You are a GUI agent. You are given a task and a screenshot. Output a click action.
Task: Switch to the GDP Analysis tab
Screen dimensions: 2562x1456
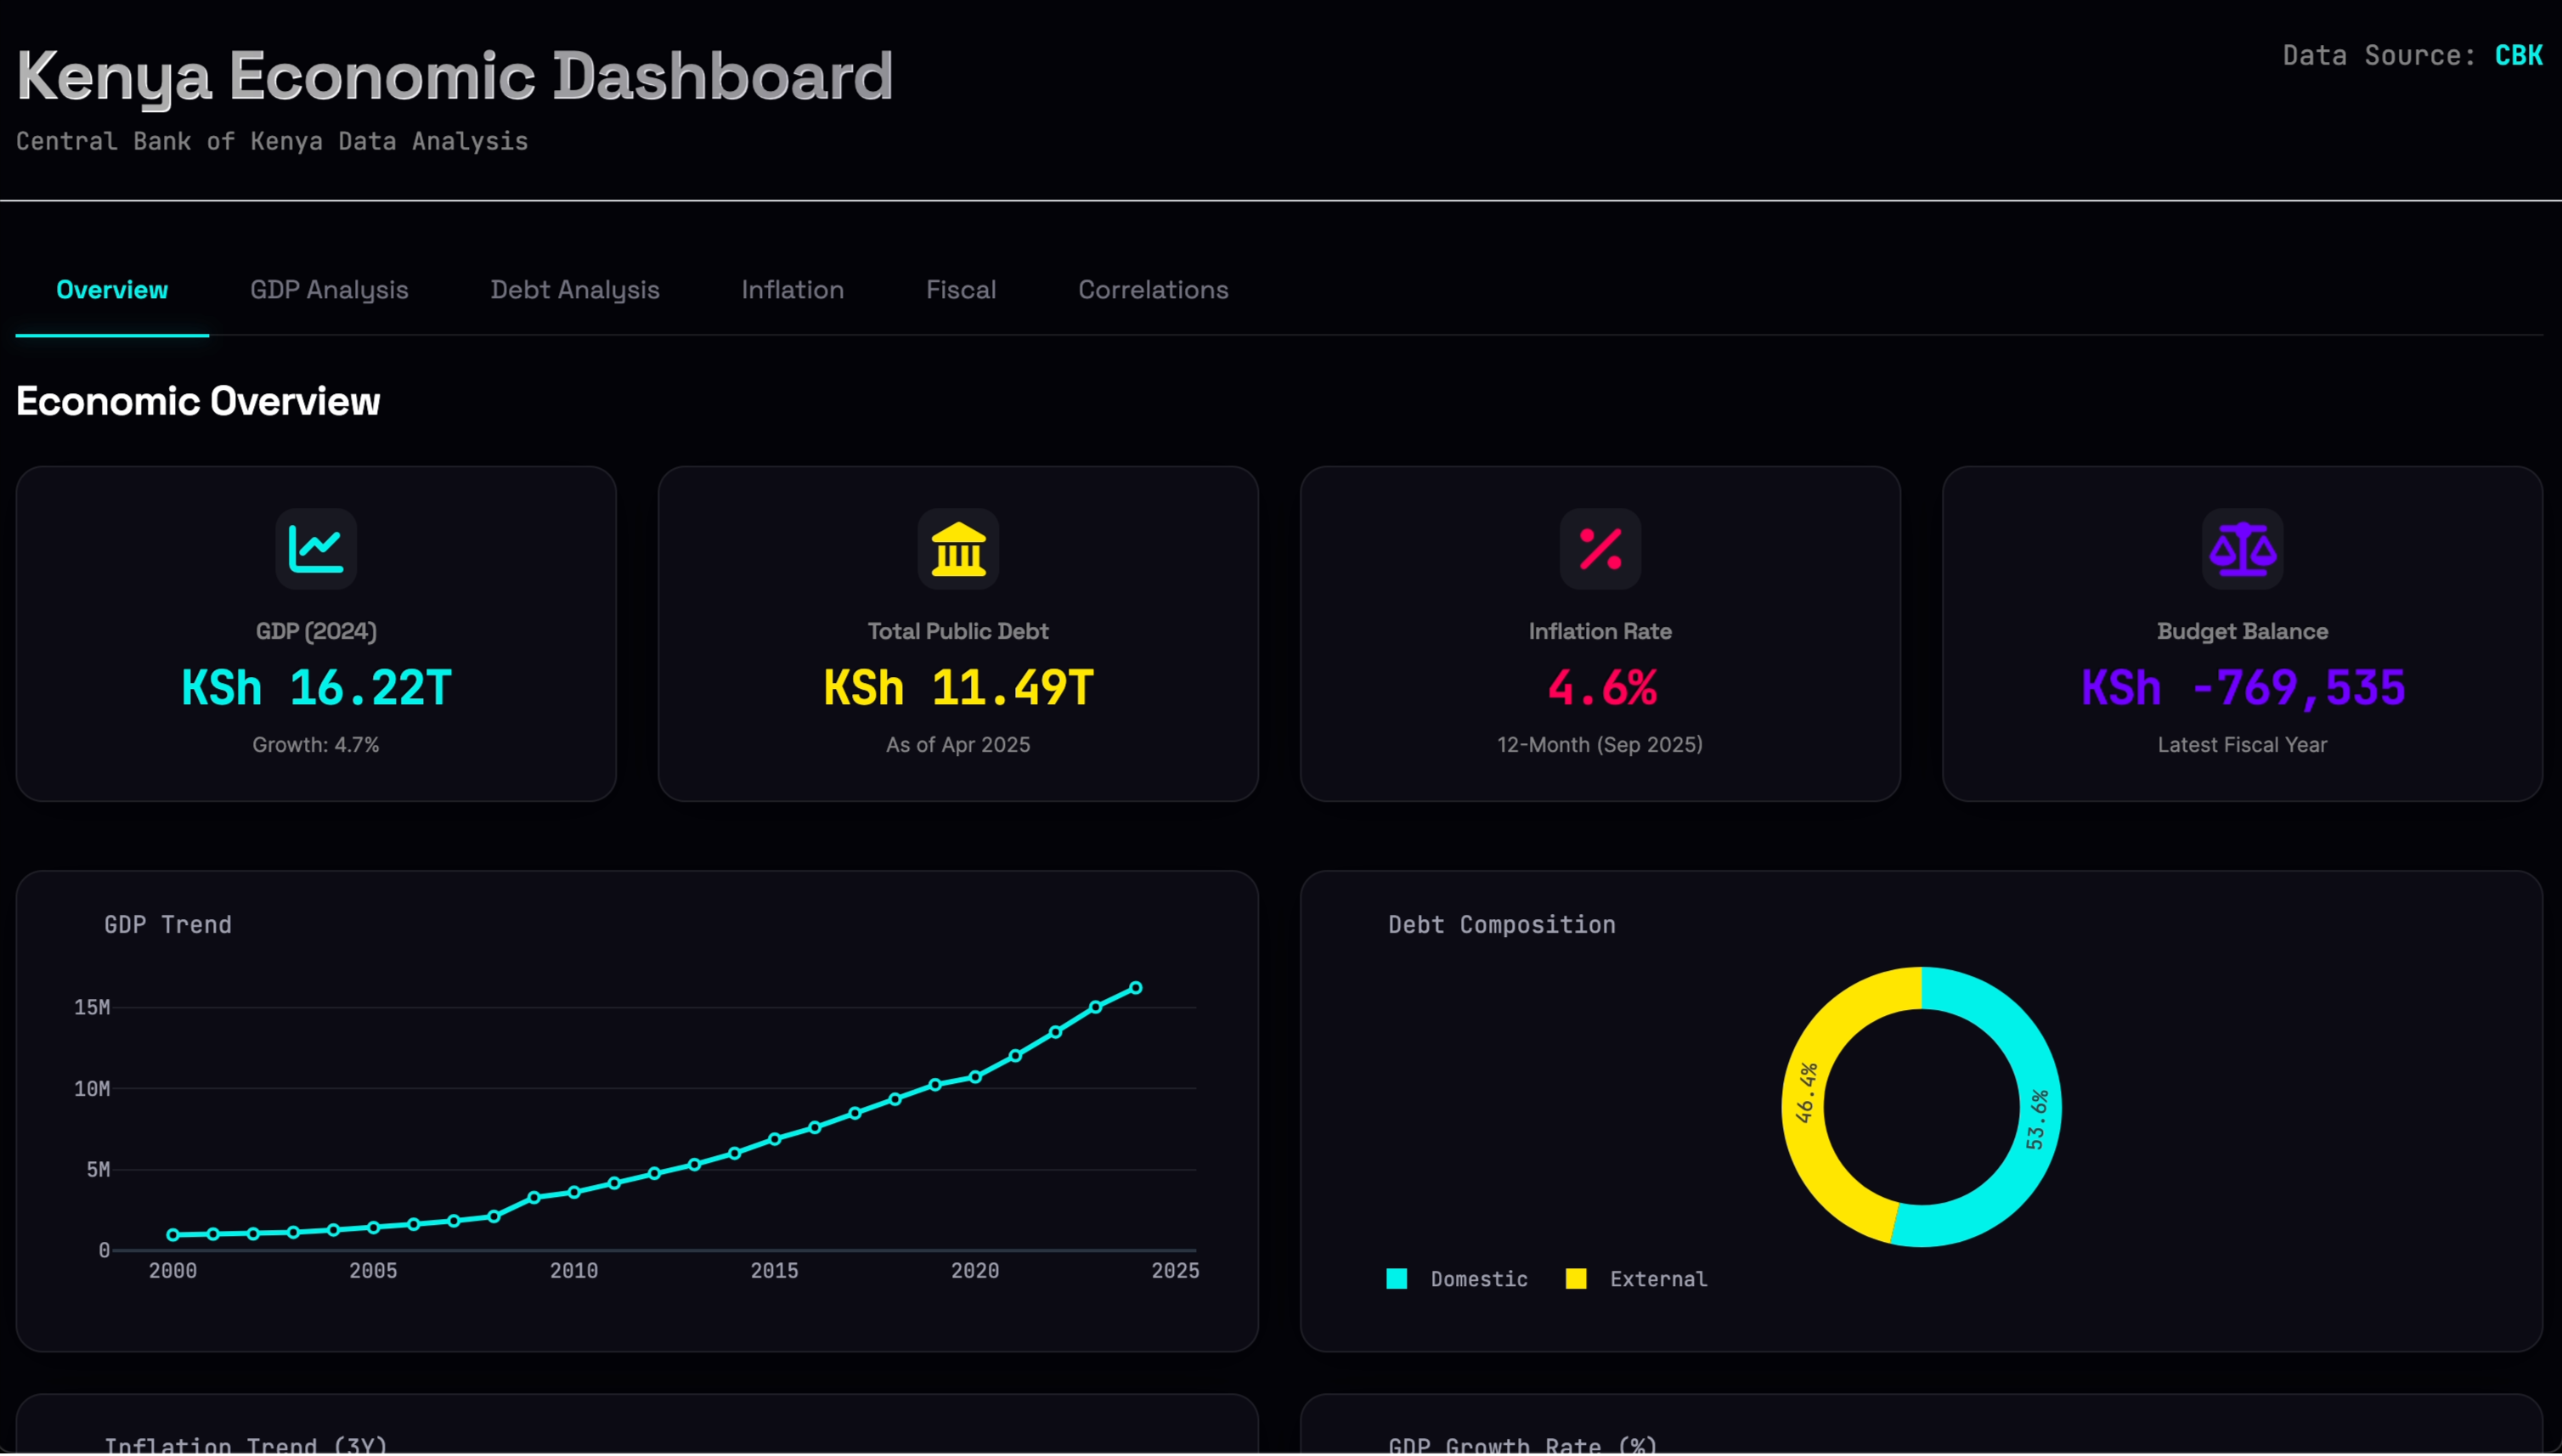[329, 290]
